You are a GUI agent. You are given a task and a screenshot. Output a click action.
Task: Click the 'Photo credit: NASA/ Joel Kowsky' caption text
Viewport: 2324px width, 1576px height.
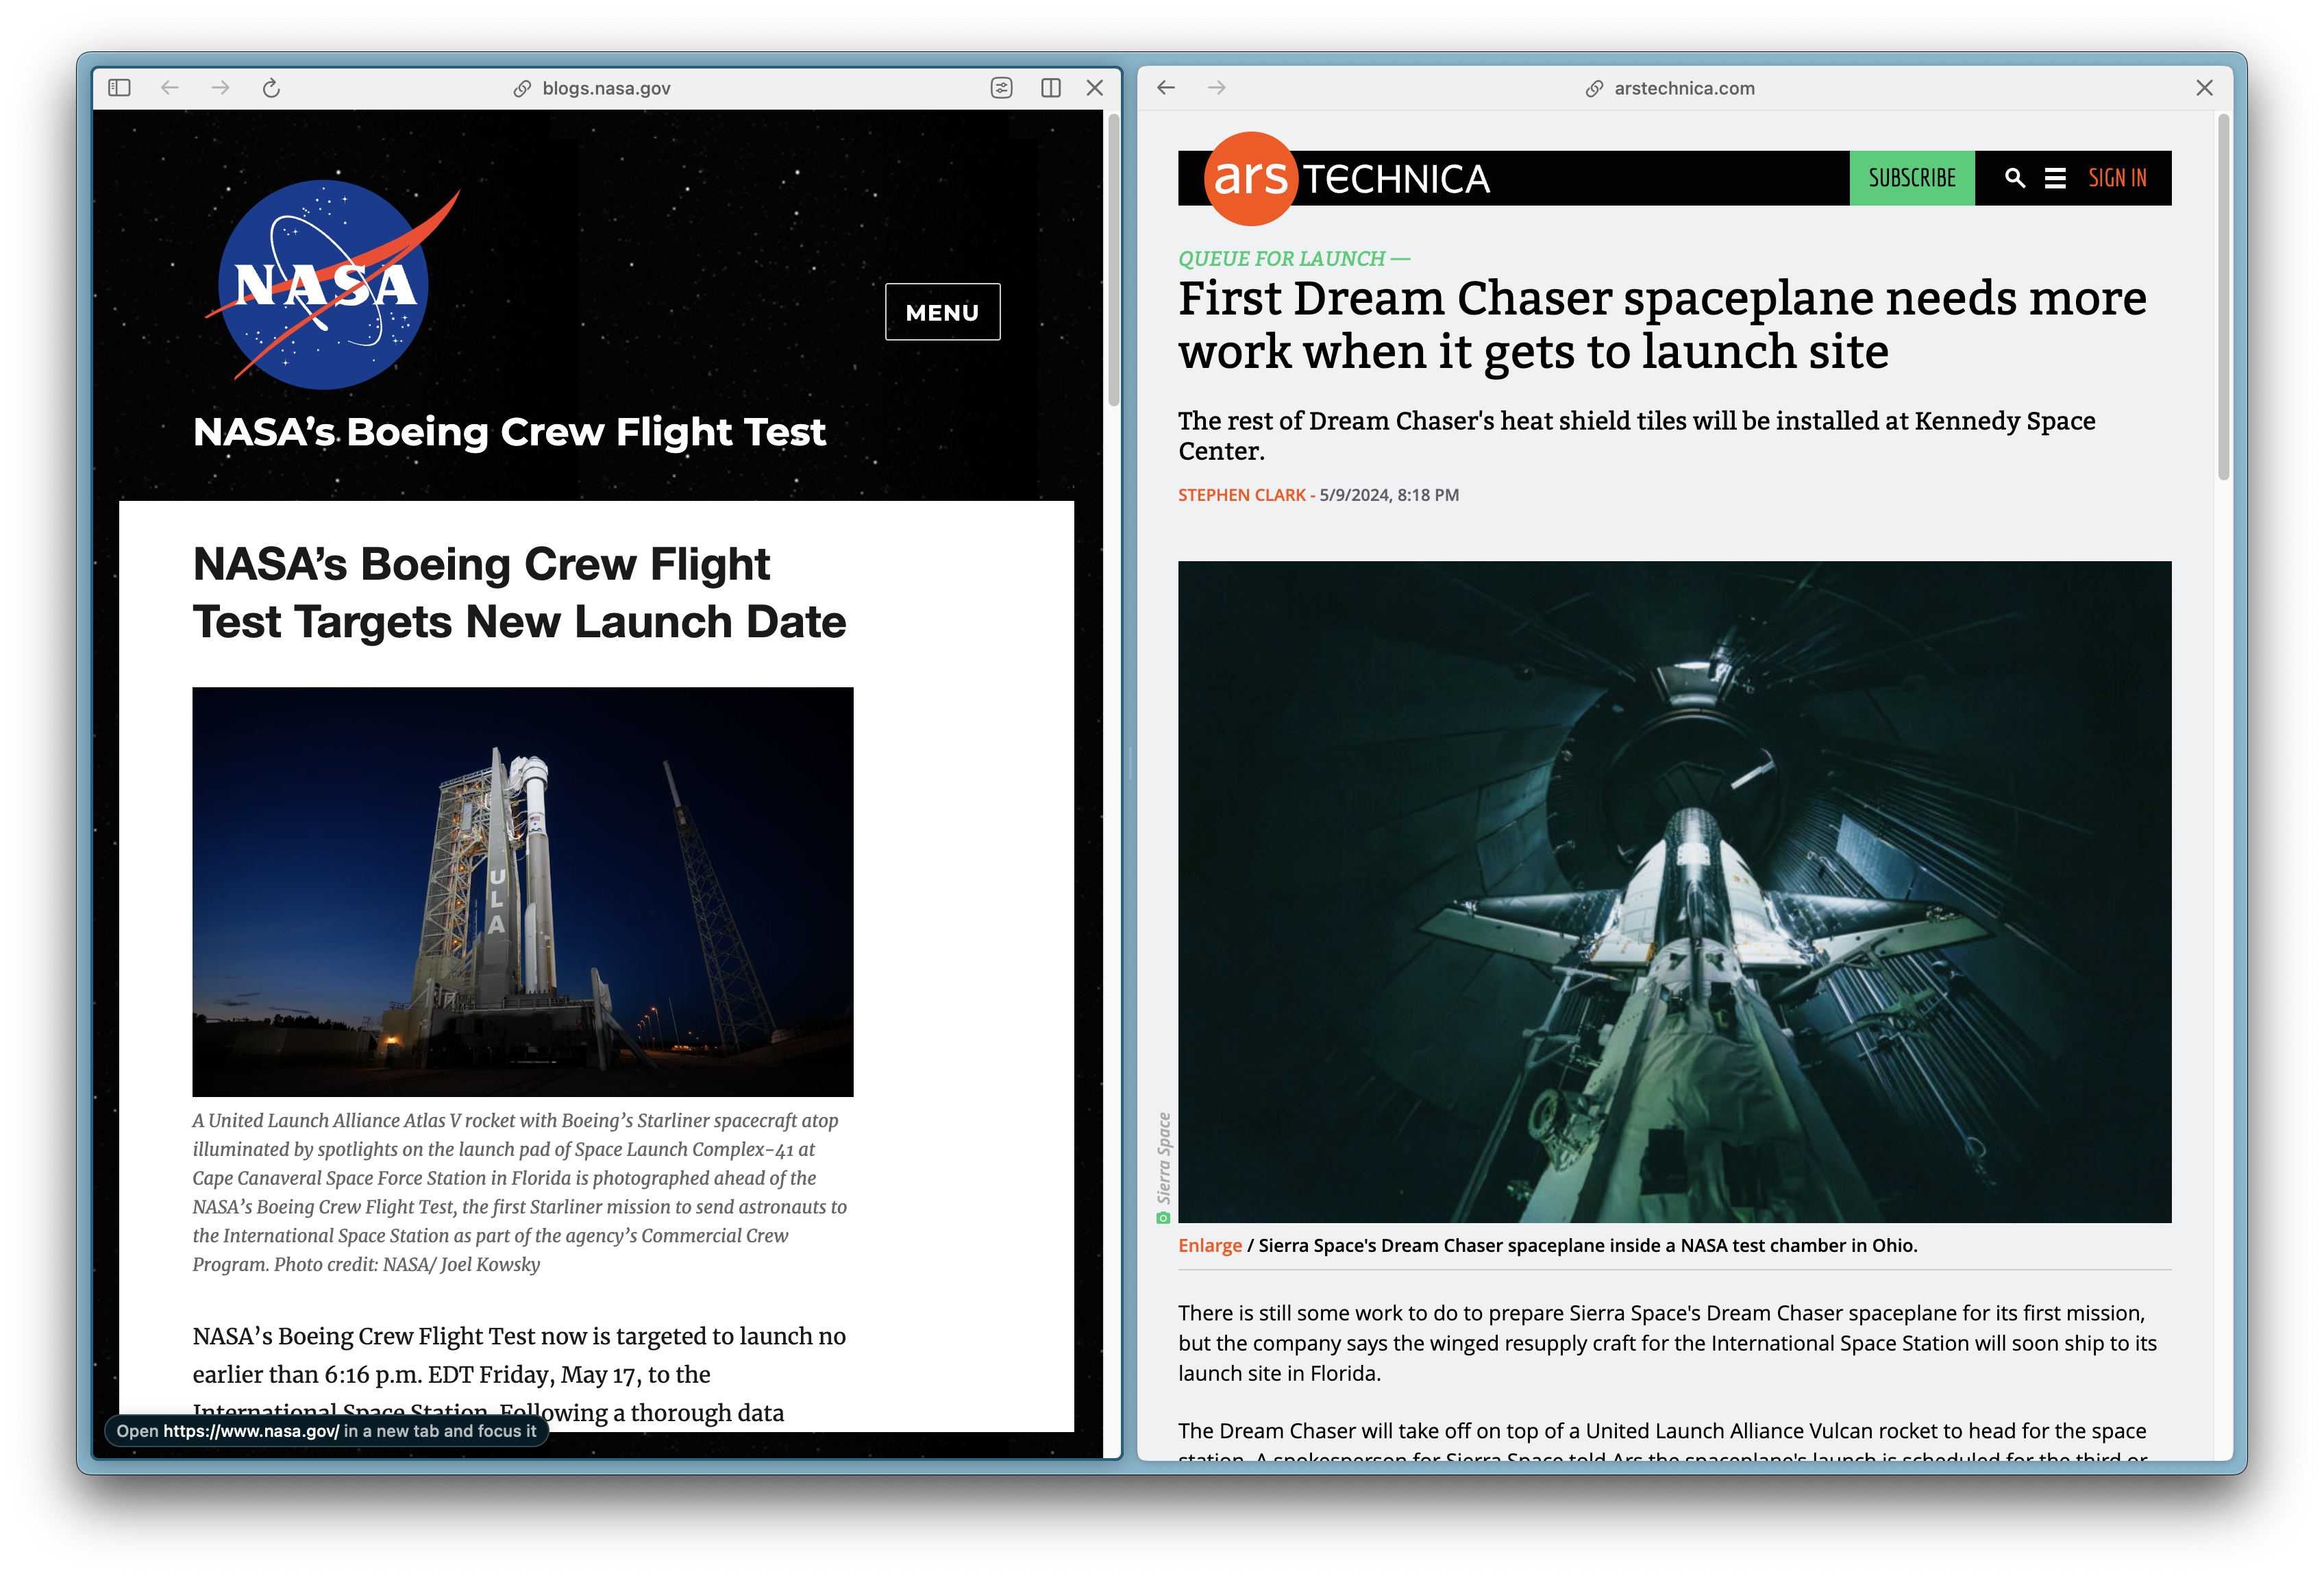click(407, 1264)
